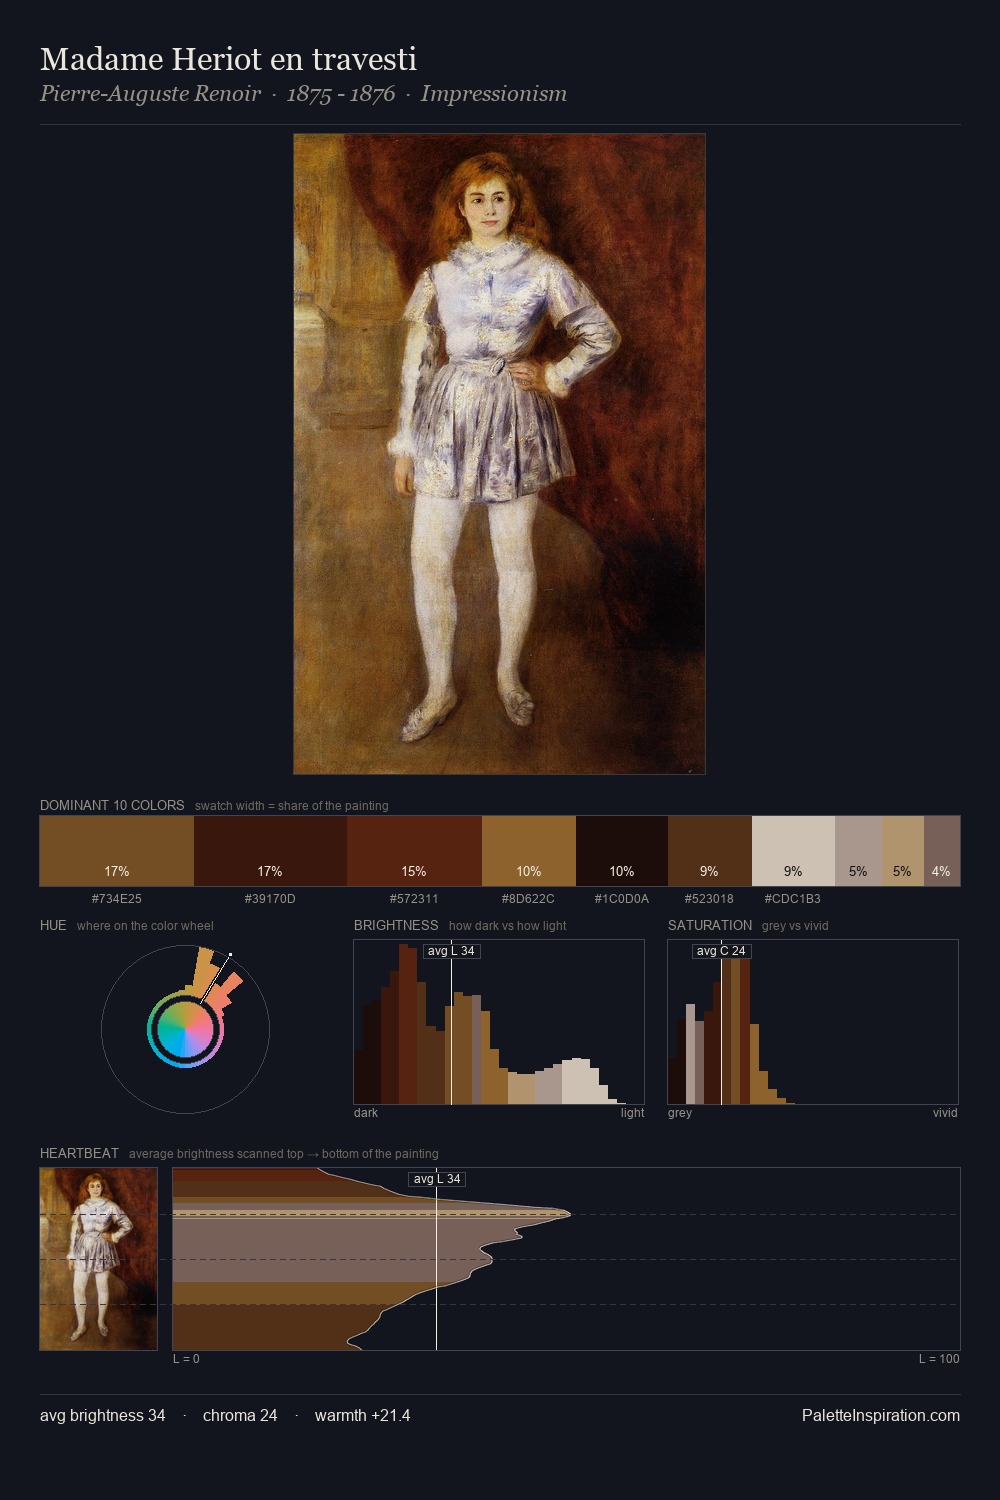The image size is (1000, 1500).
Task: Click 'warmth +21.4' in footer
Action: tap(363, 1415)
